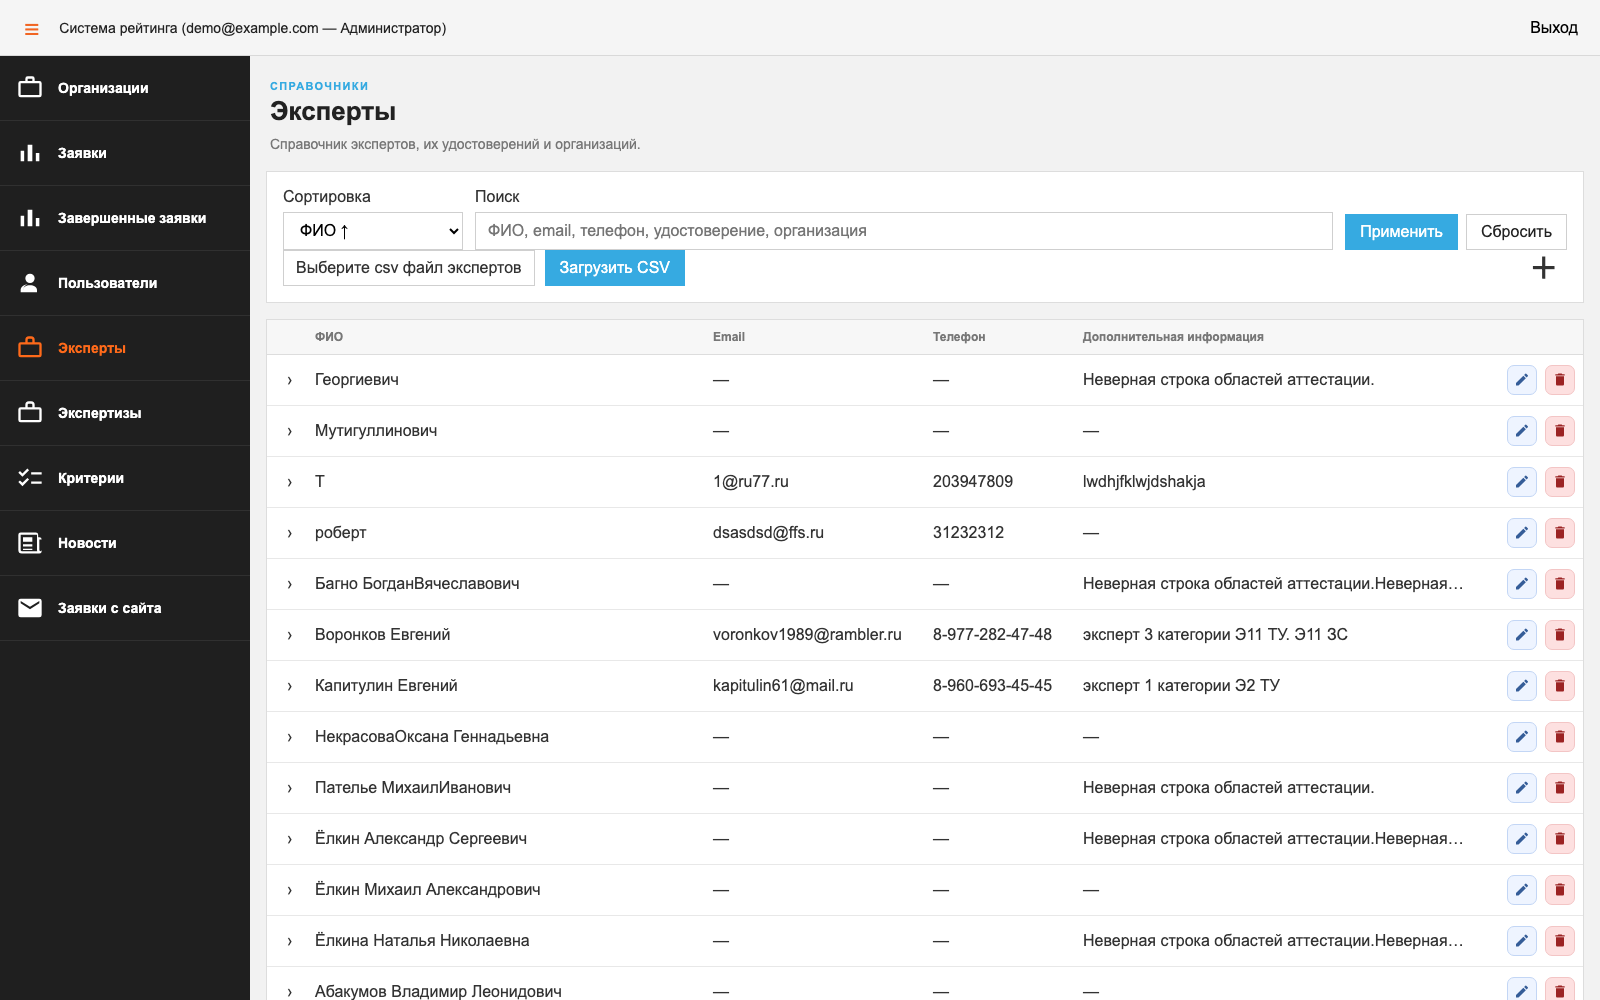Screen dimensions: 1600x1000
Task: Delete the Ёлкин Александр Сергеевич entry
Action: click(1559, 839)
